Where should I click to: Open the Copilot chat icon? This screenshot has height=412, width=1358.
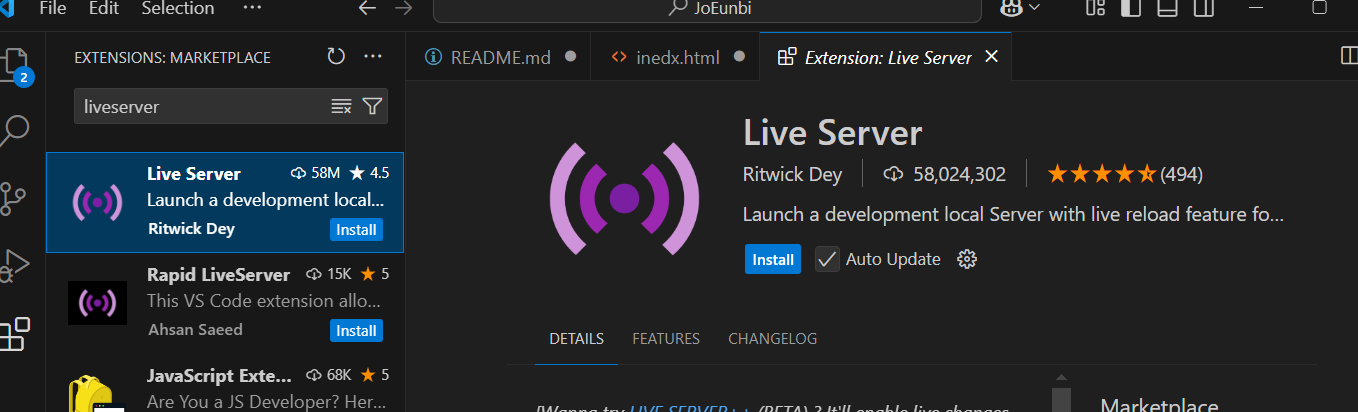pyautogui.click(x=1011, y=8)
